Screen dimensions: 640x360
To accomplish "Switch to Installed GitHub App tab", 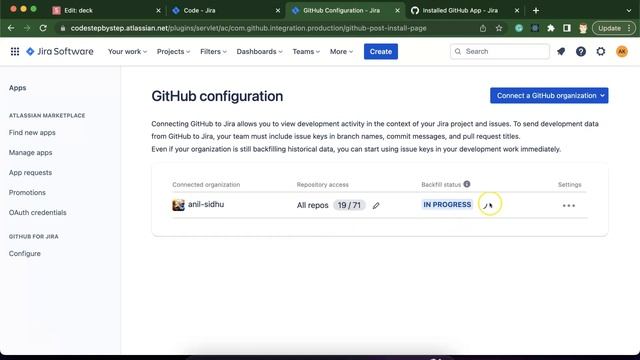I will pyautogui.click(x=465, y=11).
